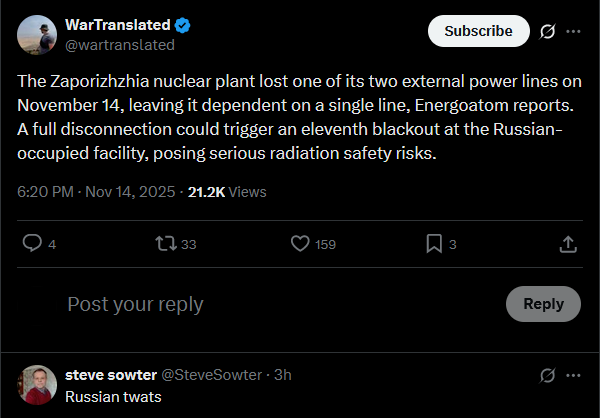Click the Grok icon beside Subscribe
Viewport: 600px width, 418px height.
547,31
